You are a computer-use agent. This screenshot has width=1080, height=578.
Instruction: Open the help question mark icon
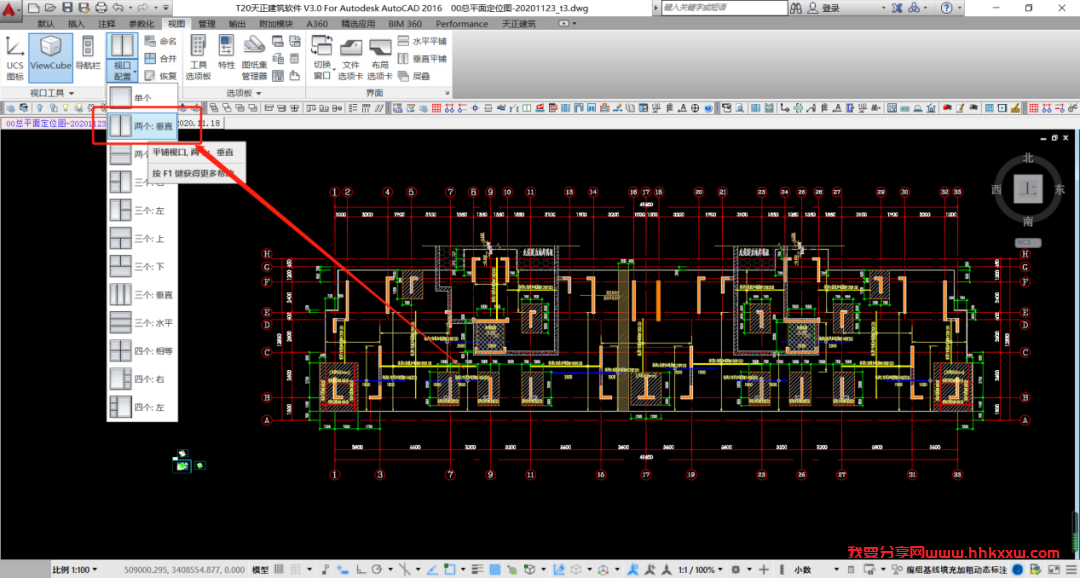pyautogui.click(x=946, y=8)
